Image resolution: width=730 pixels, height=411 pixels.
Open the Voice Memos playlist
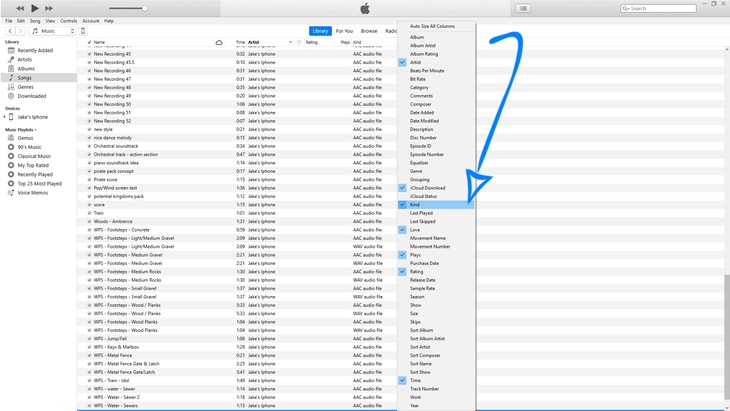point(33,193)
